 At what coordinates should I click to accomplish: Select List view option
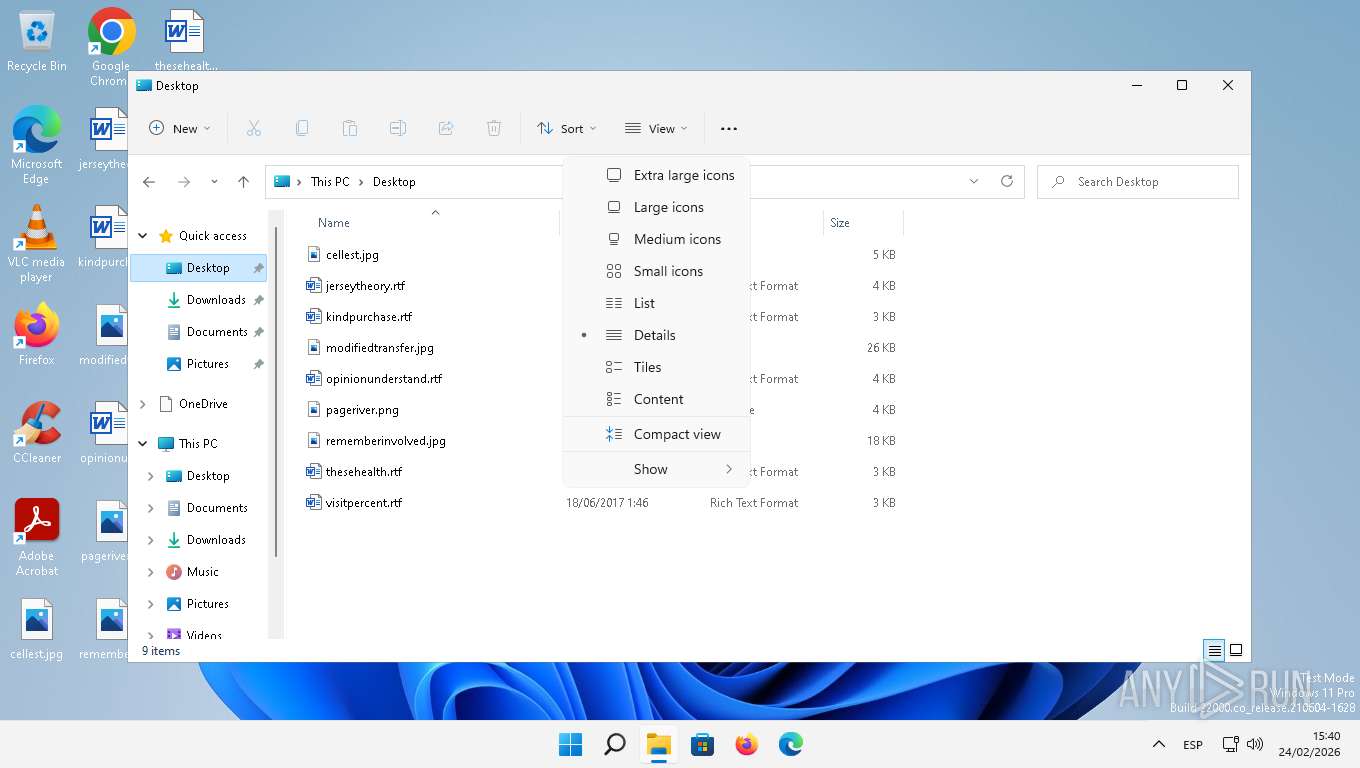coord(657,303)
